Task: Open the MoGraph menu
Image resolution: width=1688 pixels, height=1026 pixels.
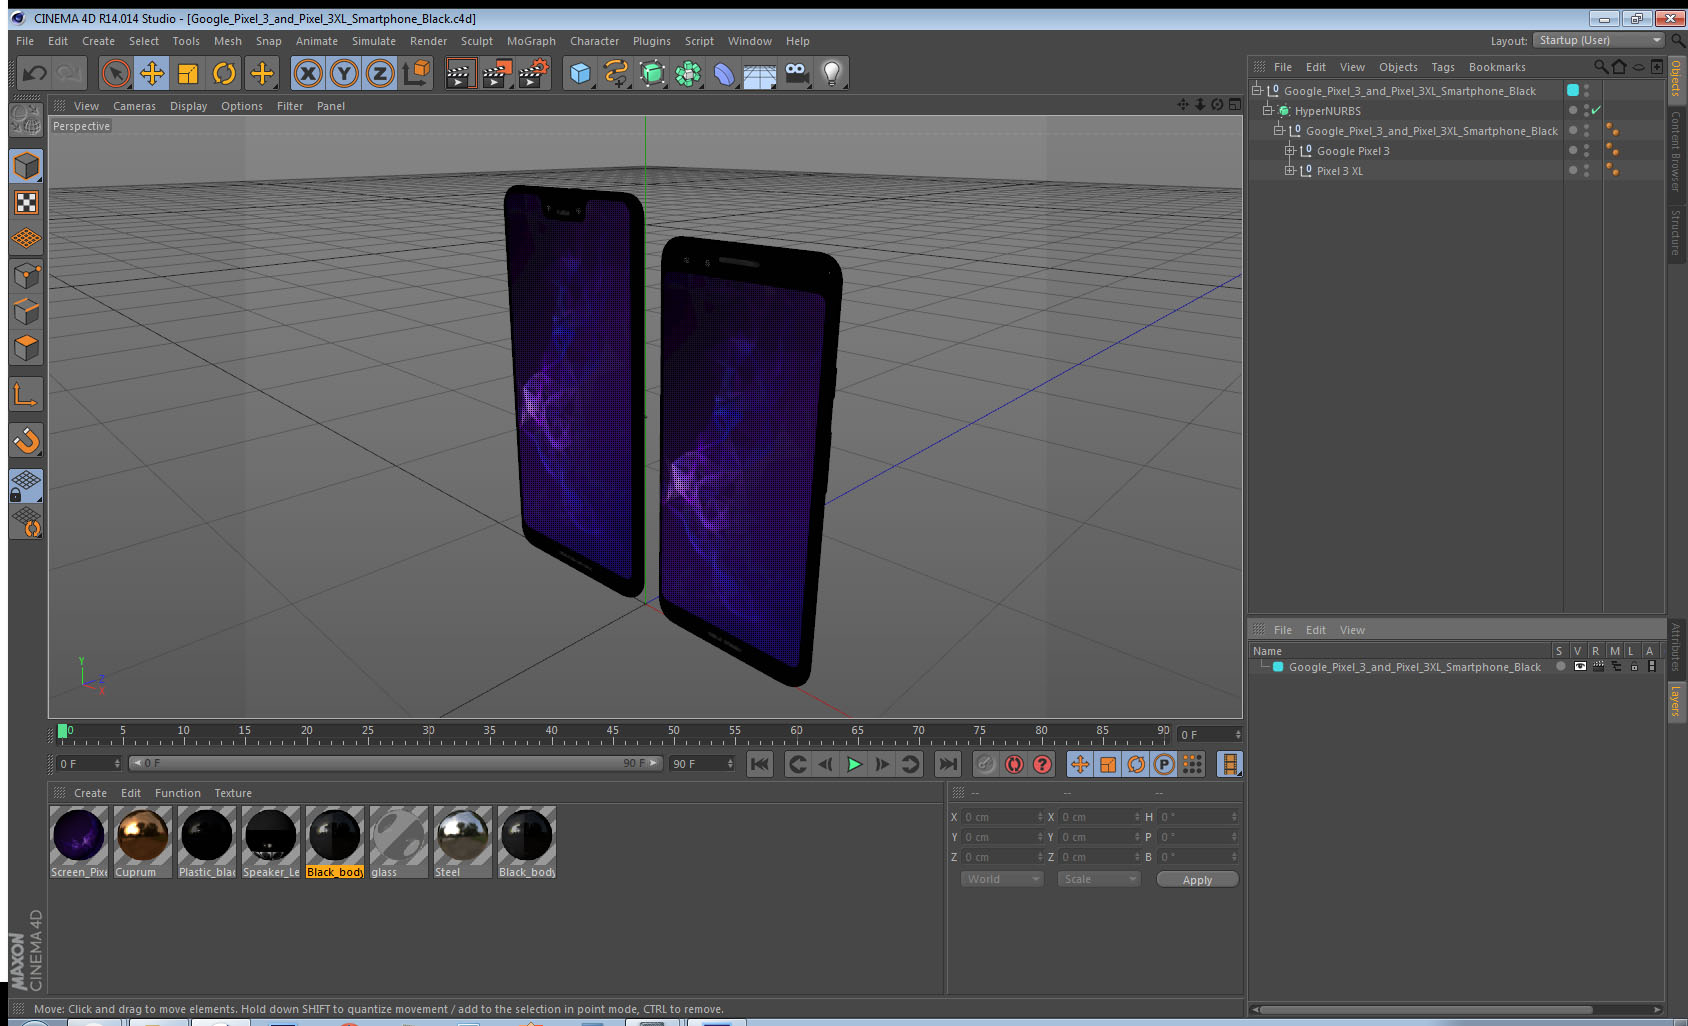Action: pos(531,41)
